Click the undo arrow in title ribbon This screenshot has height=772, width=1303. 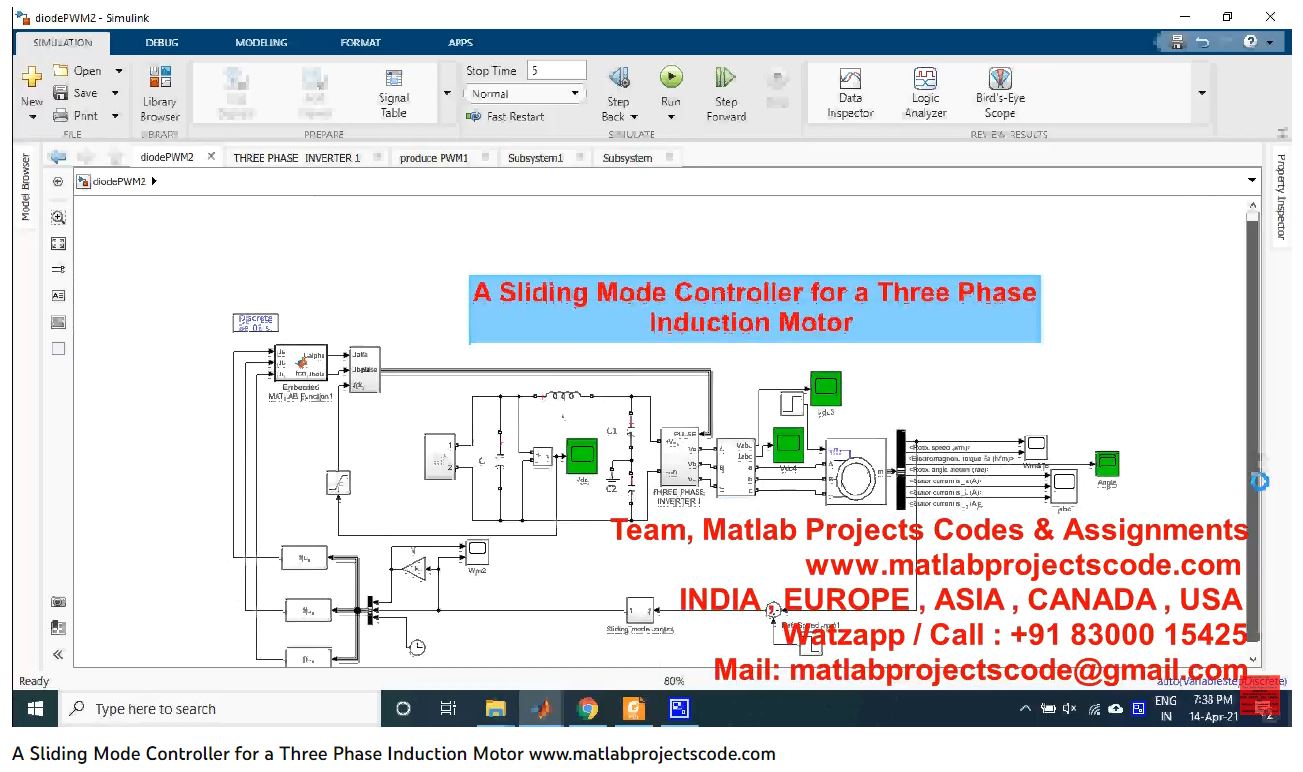[1202, 42]
